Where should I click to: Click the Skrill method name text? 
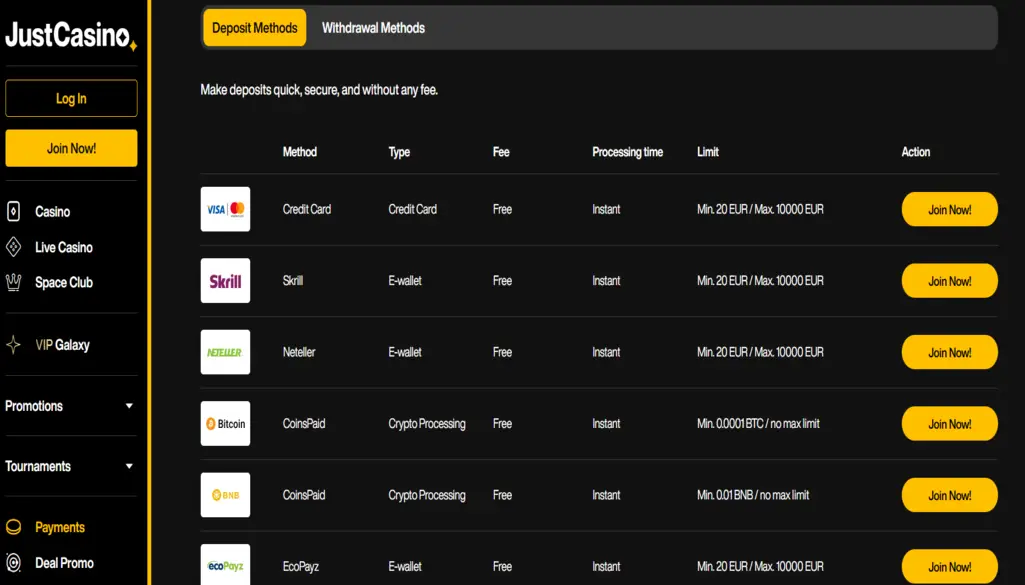tap(293, 280)
